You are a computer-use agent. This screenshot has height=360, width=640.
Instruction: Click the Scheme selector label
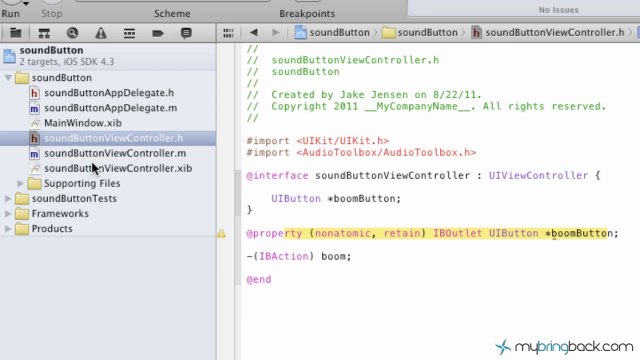(x=172, y=13)
